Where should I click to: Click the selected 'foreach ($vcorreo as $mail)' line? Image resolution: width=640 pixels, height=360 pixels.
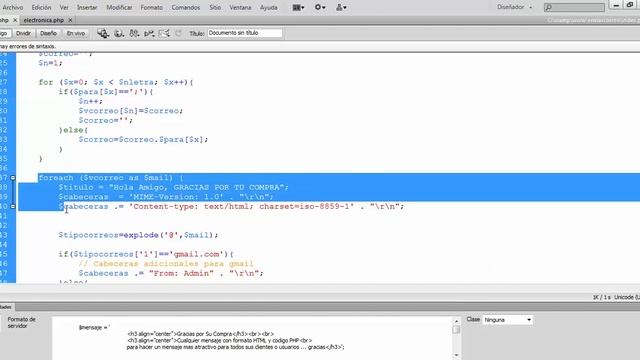pyautogui.click(x=111, y=178)
